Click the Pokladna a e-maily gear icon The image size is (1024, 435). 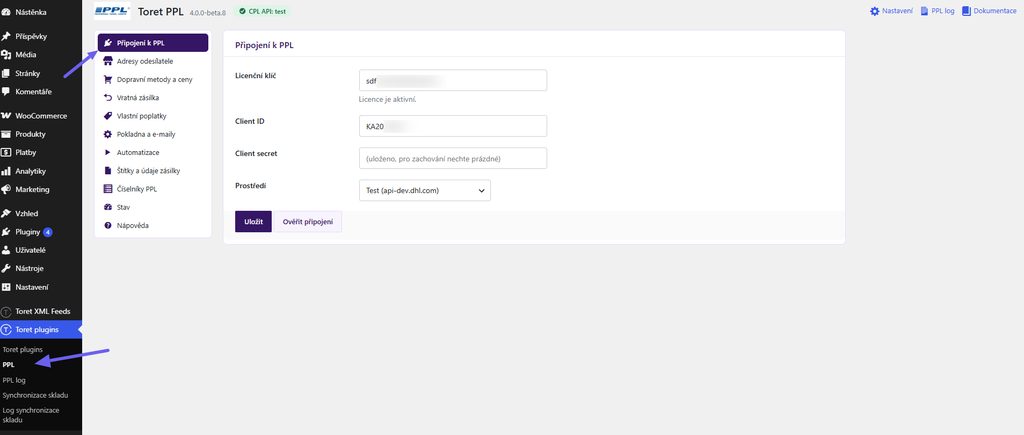pos(108,134)
